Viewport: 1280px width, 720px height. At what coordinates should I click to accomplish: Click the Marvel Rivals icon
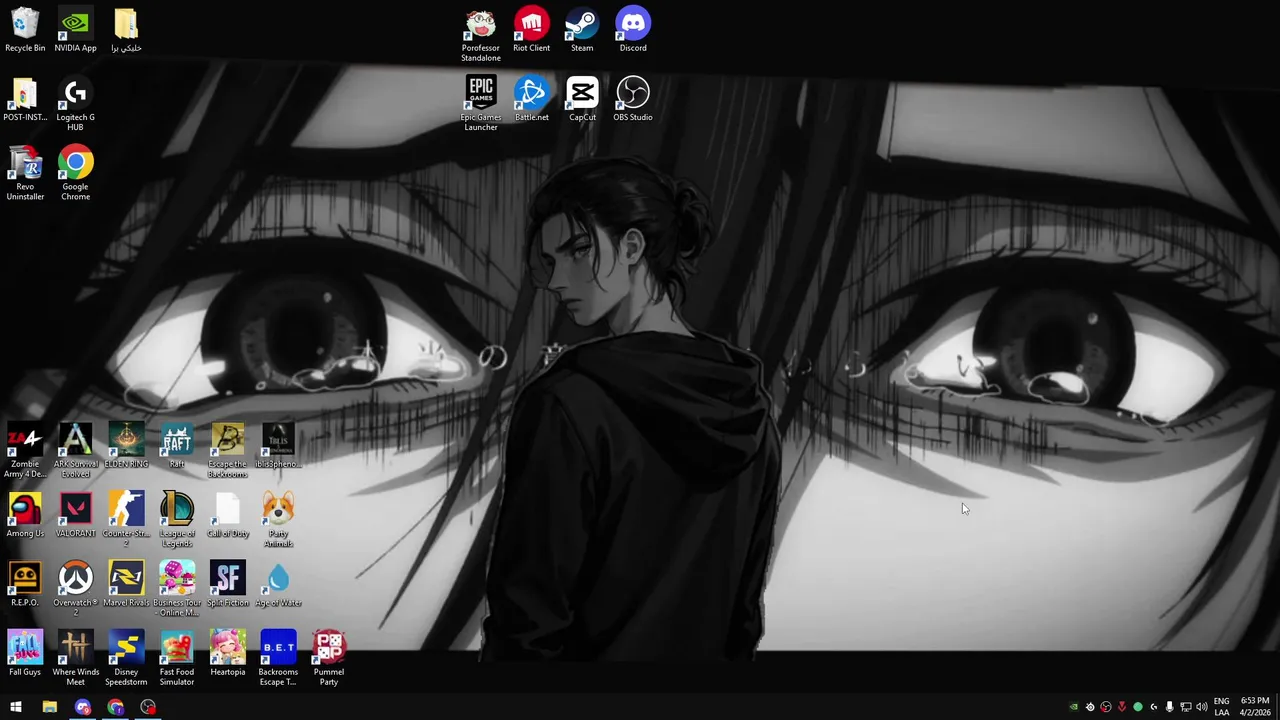pos(126,585)
